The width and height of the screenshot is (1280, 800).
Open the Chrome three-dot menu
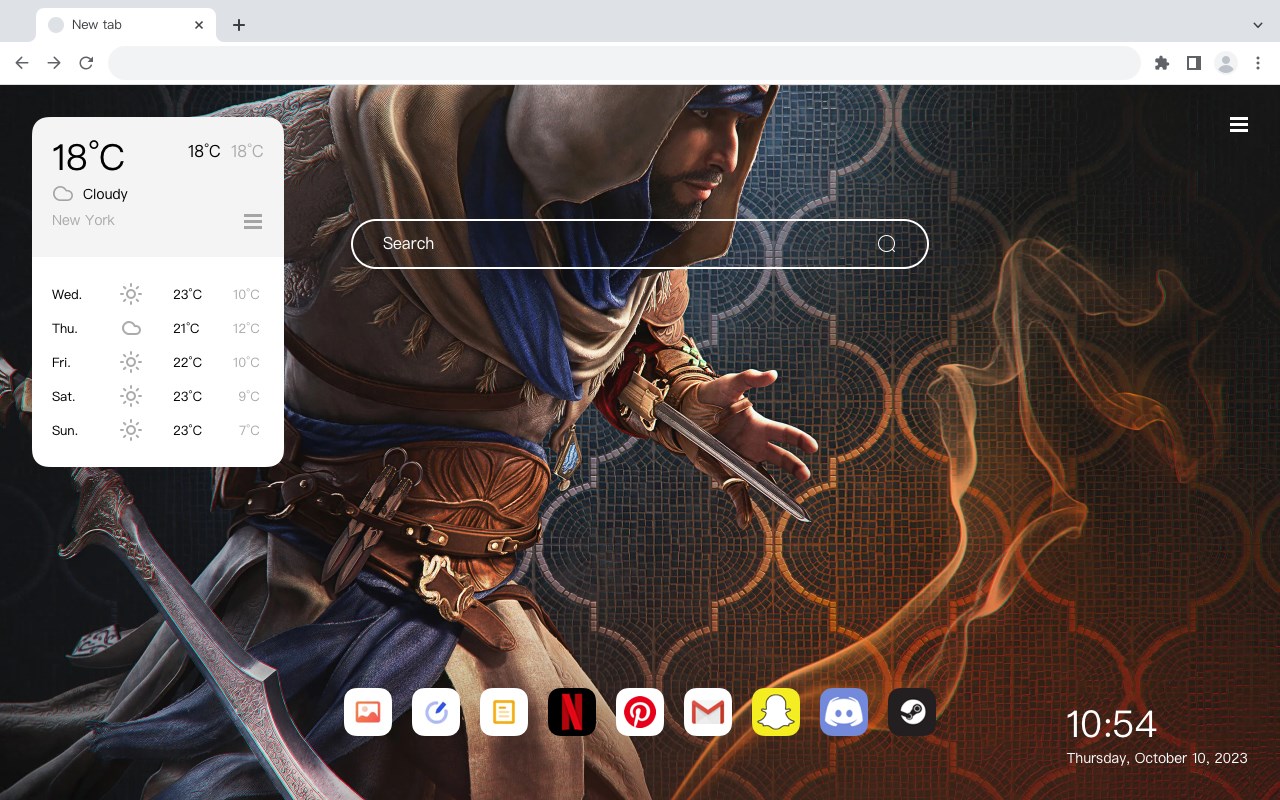1258,63
